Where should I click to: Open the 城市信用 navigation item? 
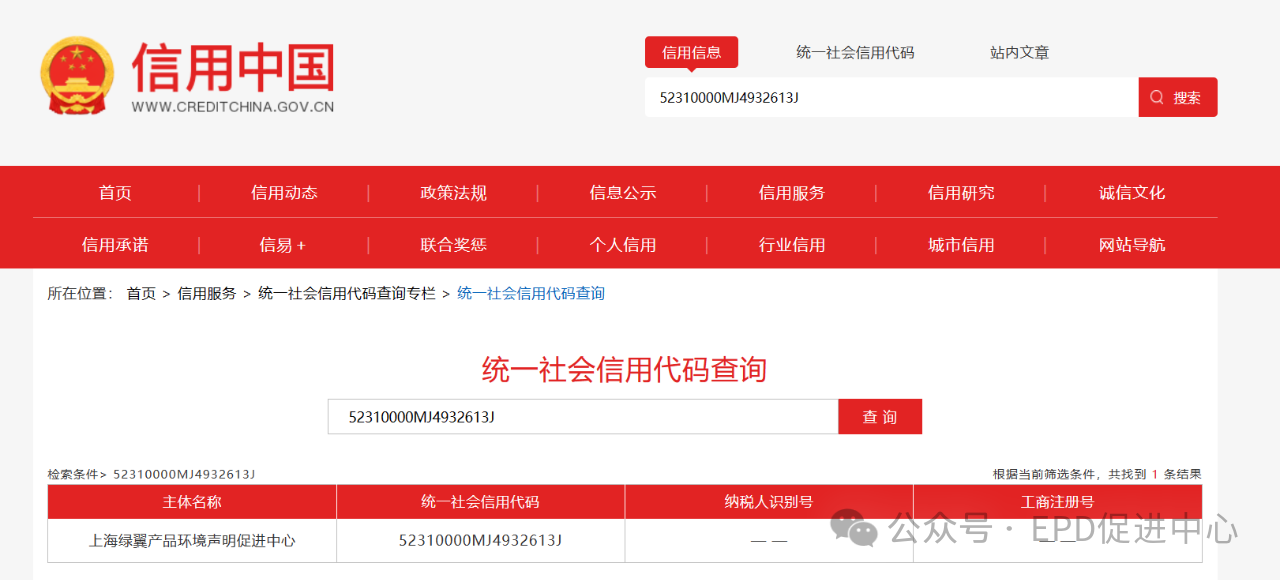(x=961, y=245)
